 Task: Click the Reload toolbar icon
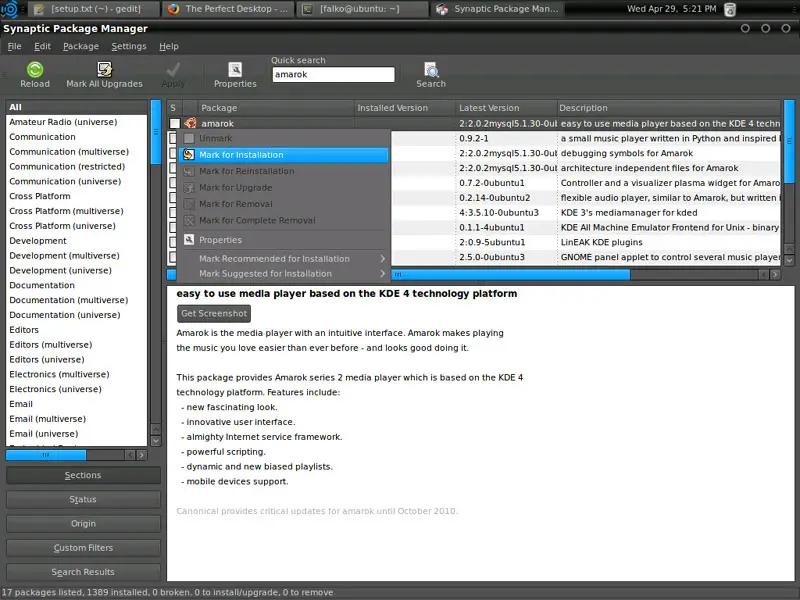pos(35,69)
